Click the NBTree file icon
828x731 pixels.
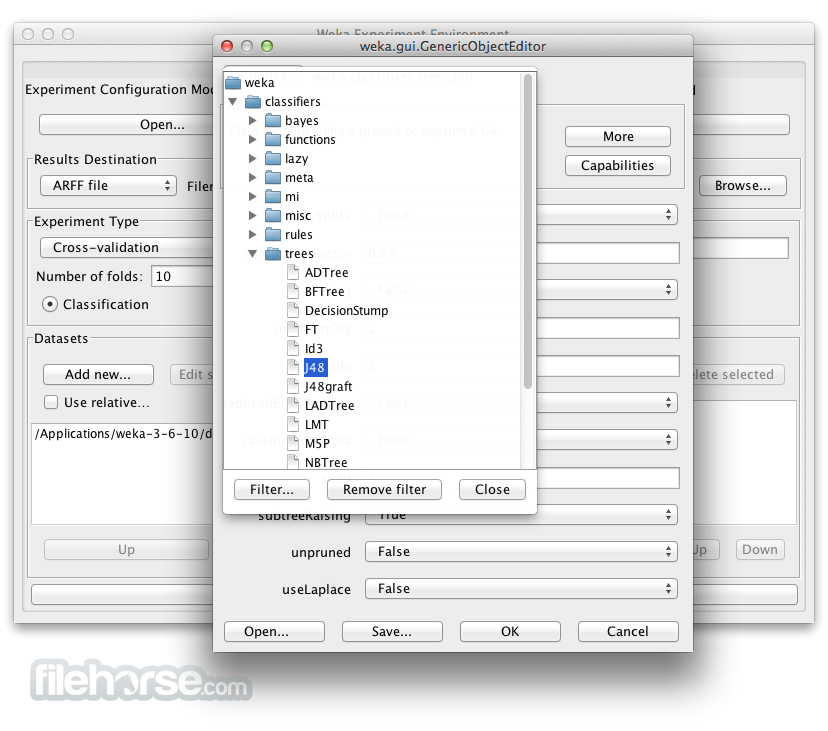(x=293, y=462)
